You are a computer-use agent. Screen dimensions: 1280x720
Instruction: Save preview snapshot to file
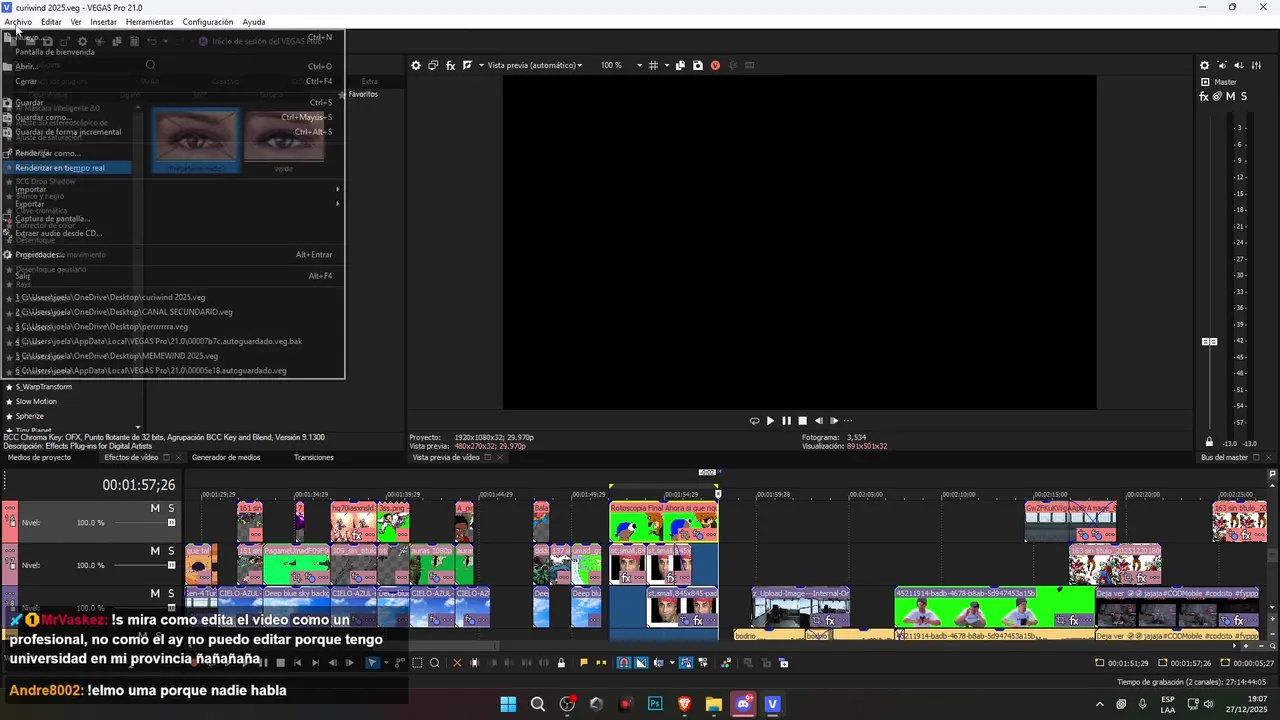point(697,65)
